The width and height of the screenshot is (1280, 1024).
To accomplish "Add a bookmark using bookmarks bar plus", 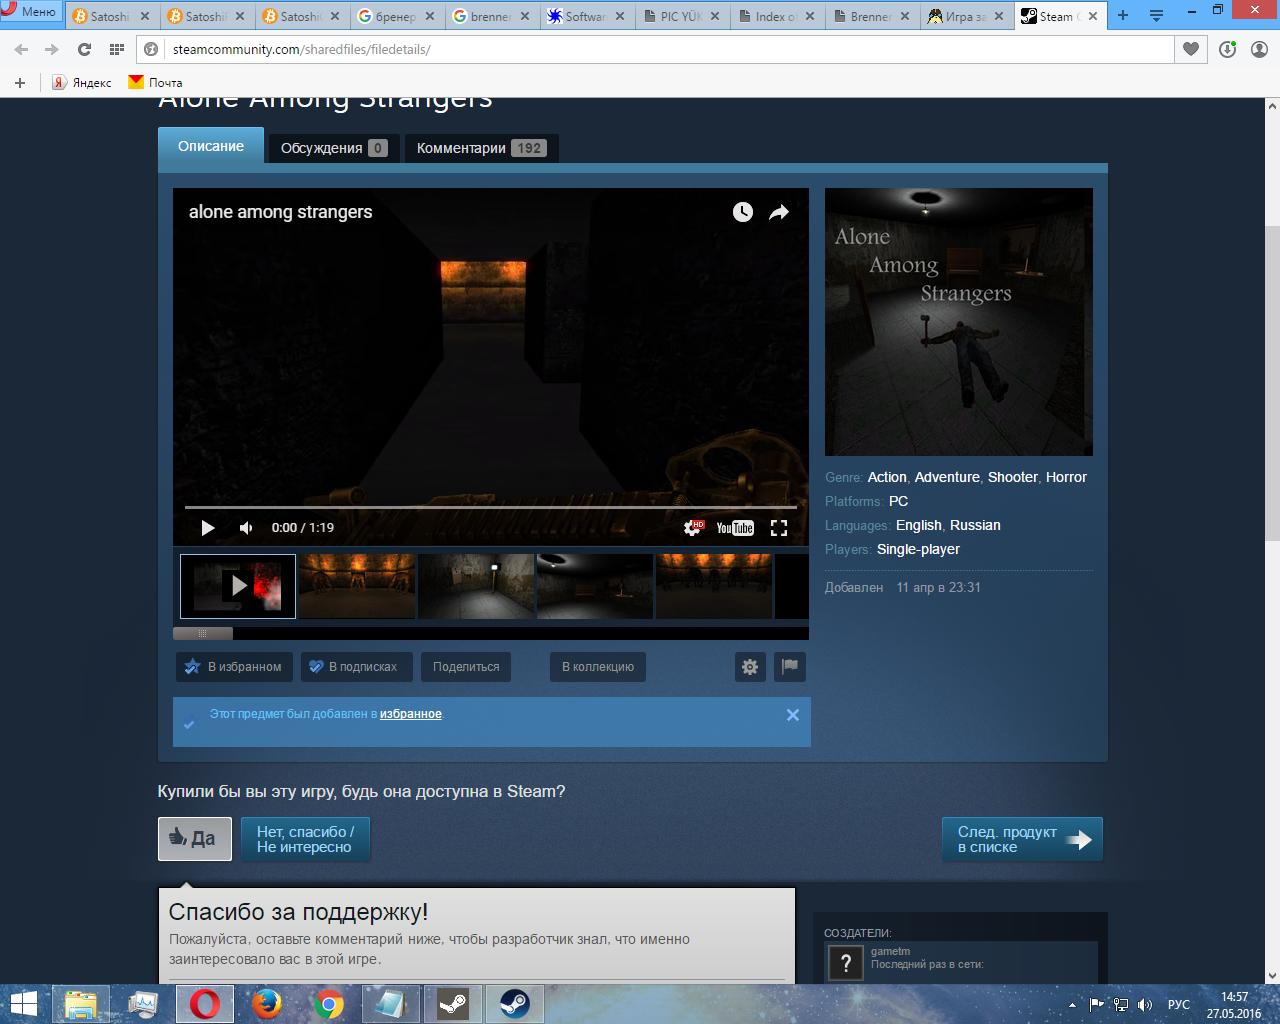I will (x=20, y=83).
